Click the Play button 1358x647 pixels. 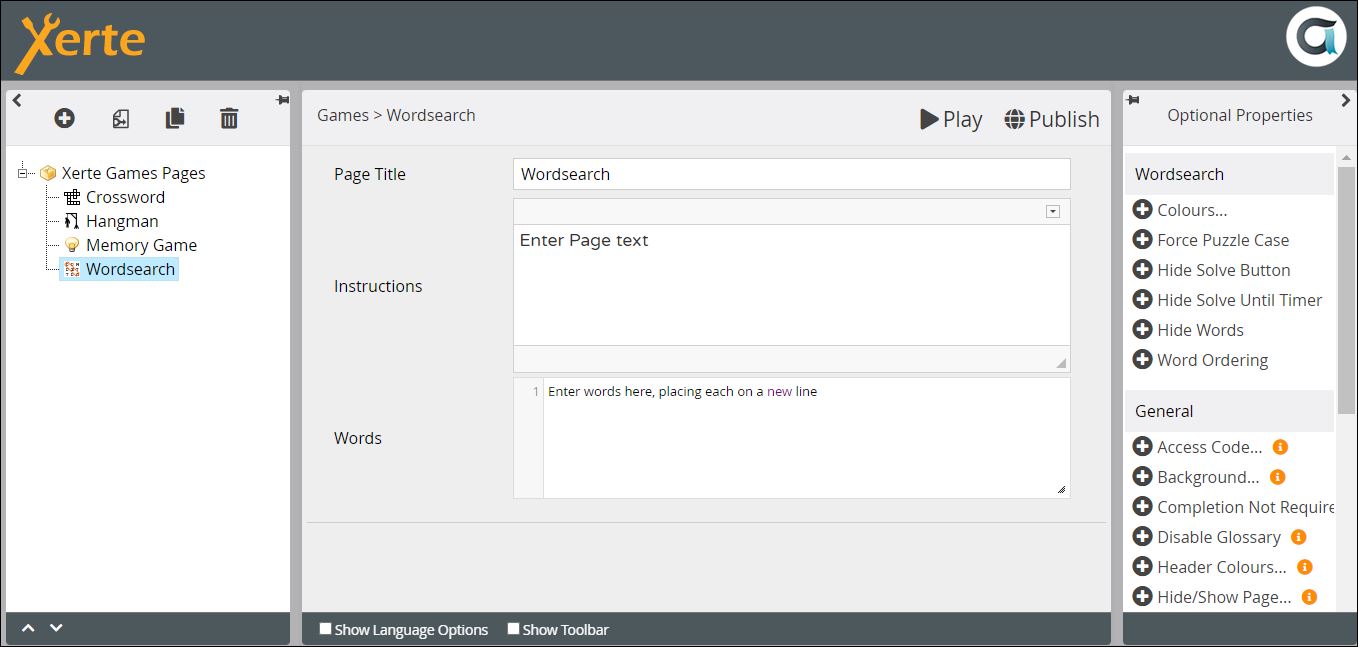coord(951,119)
